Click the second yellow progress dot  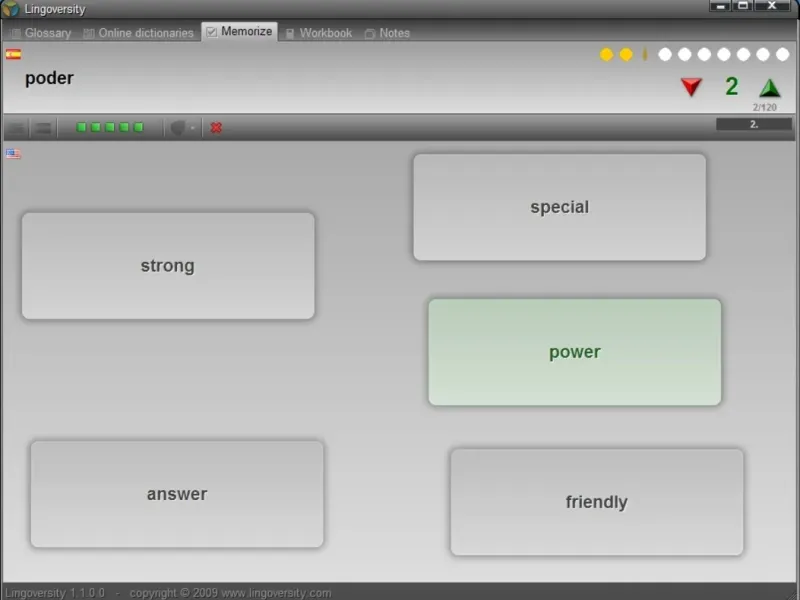pyautogui.click(x=626, y=55)
